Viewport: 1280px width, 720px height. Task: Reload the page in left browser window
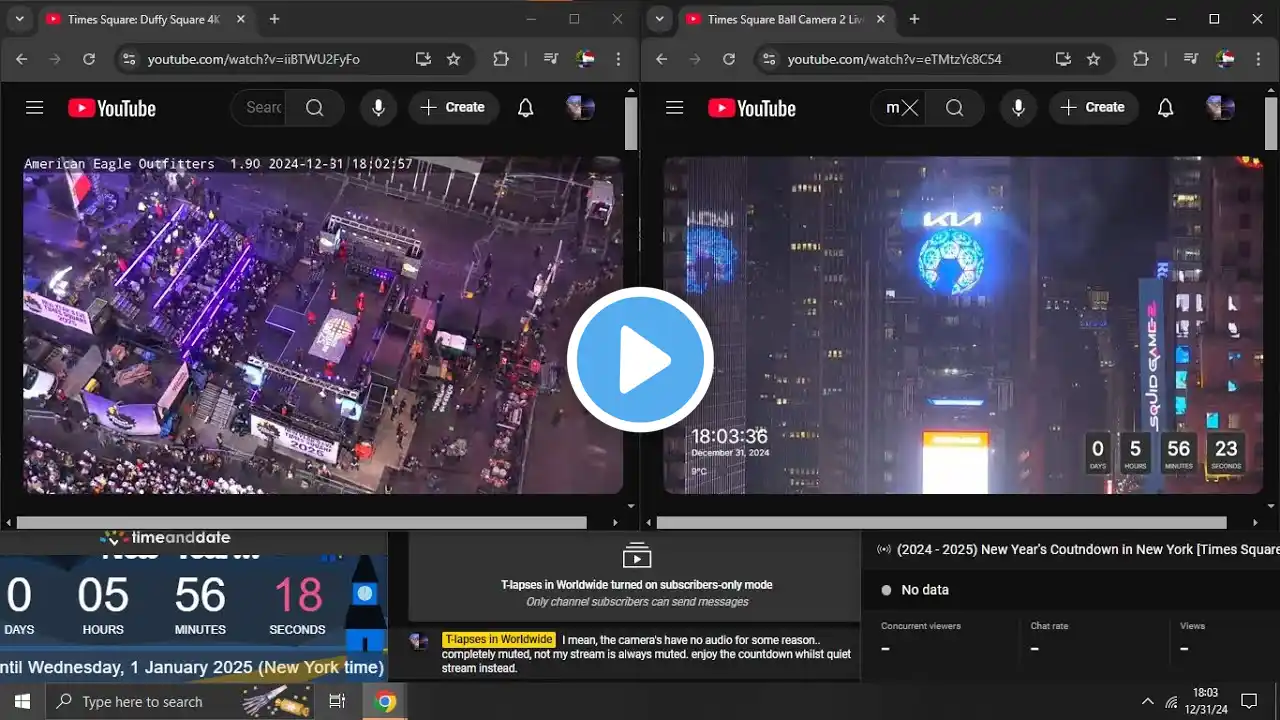click(x=89, y=59)
